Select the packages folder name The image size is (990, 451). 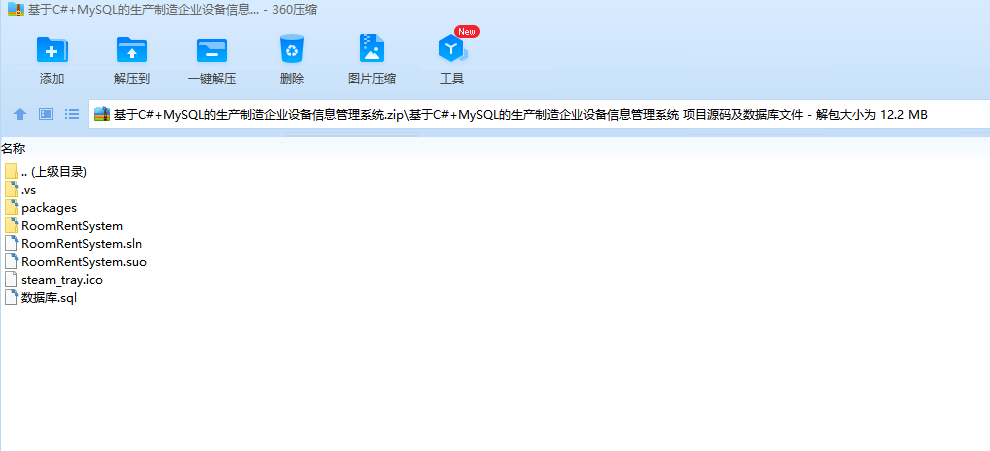click(x=49, y=208)
